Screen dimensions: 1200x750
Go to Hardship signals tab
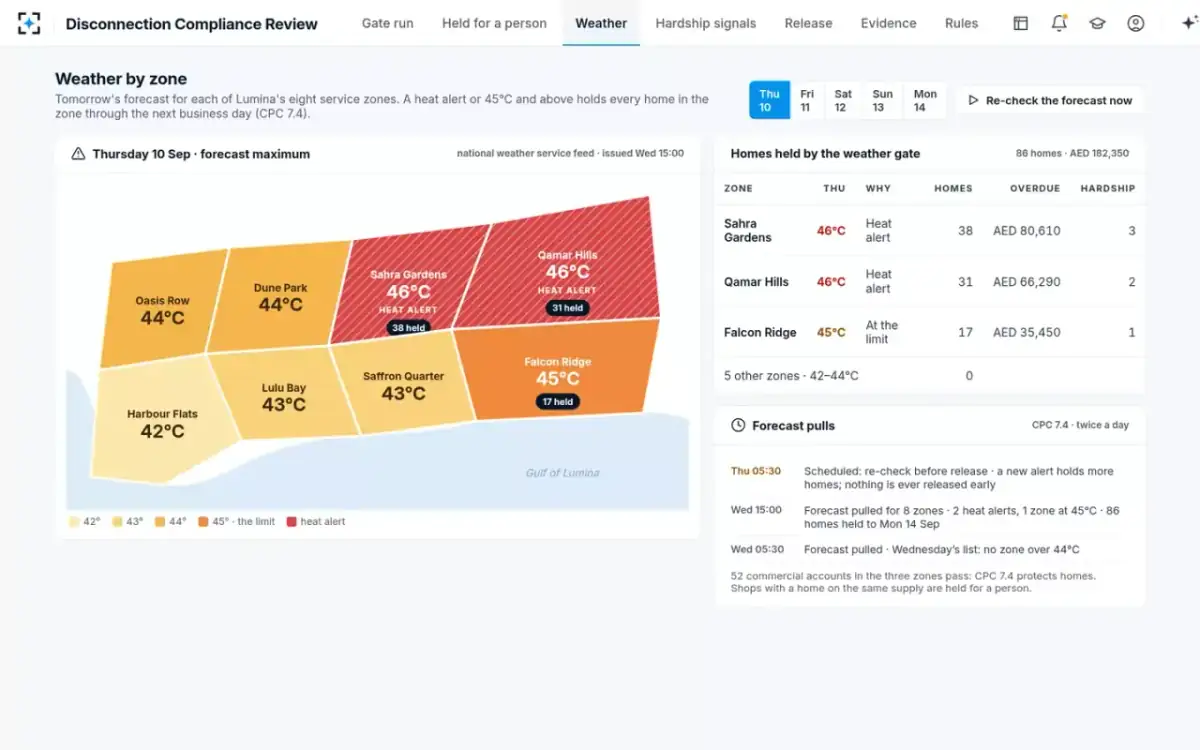[705, 23]
